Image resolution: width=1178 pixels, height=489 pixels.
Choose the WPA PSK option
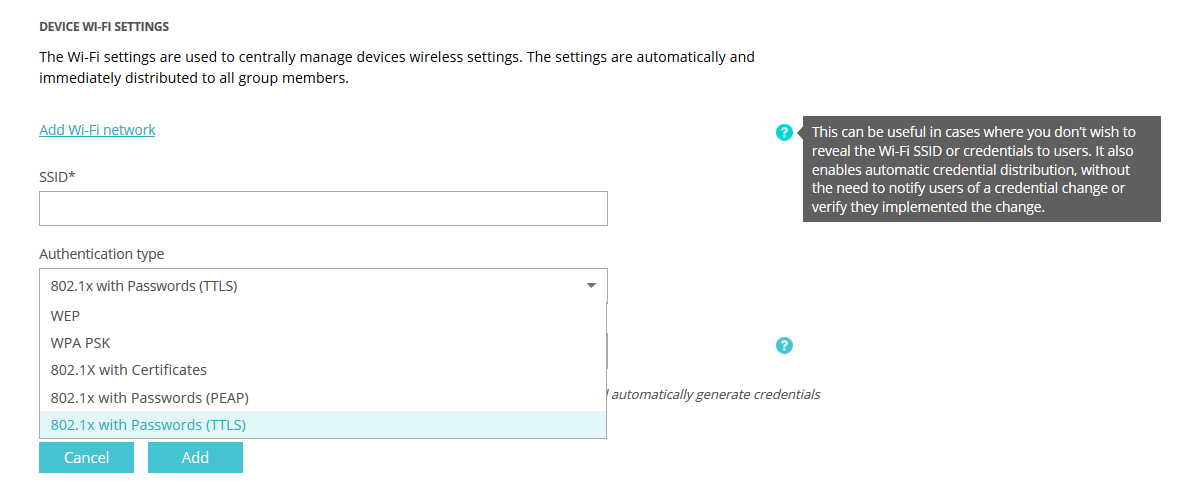click(x=81, y=342)
